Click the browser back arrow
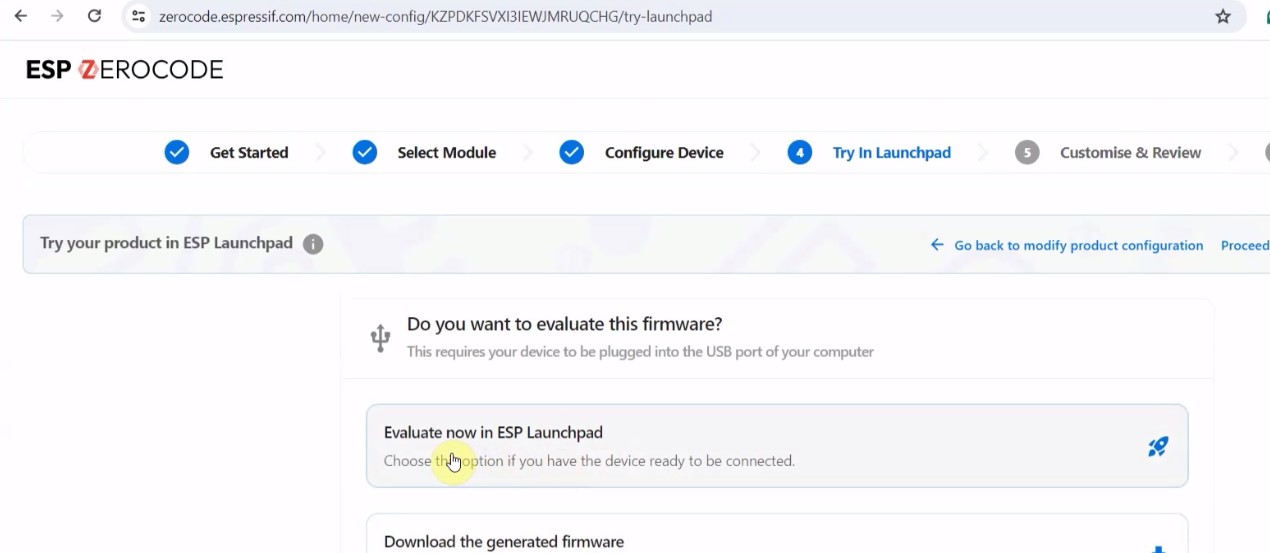Screen dimensions: 1270x553 (20, 16)
